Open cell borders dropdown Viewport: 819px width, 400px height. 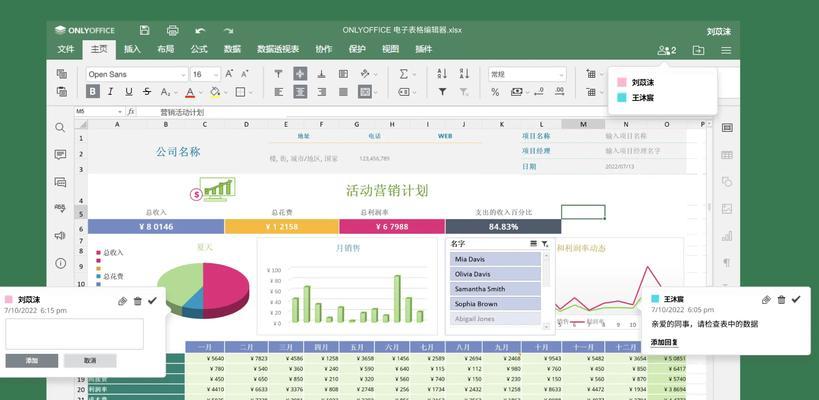243,92
